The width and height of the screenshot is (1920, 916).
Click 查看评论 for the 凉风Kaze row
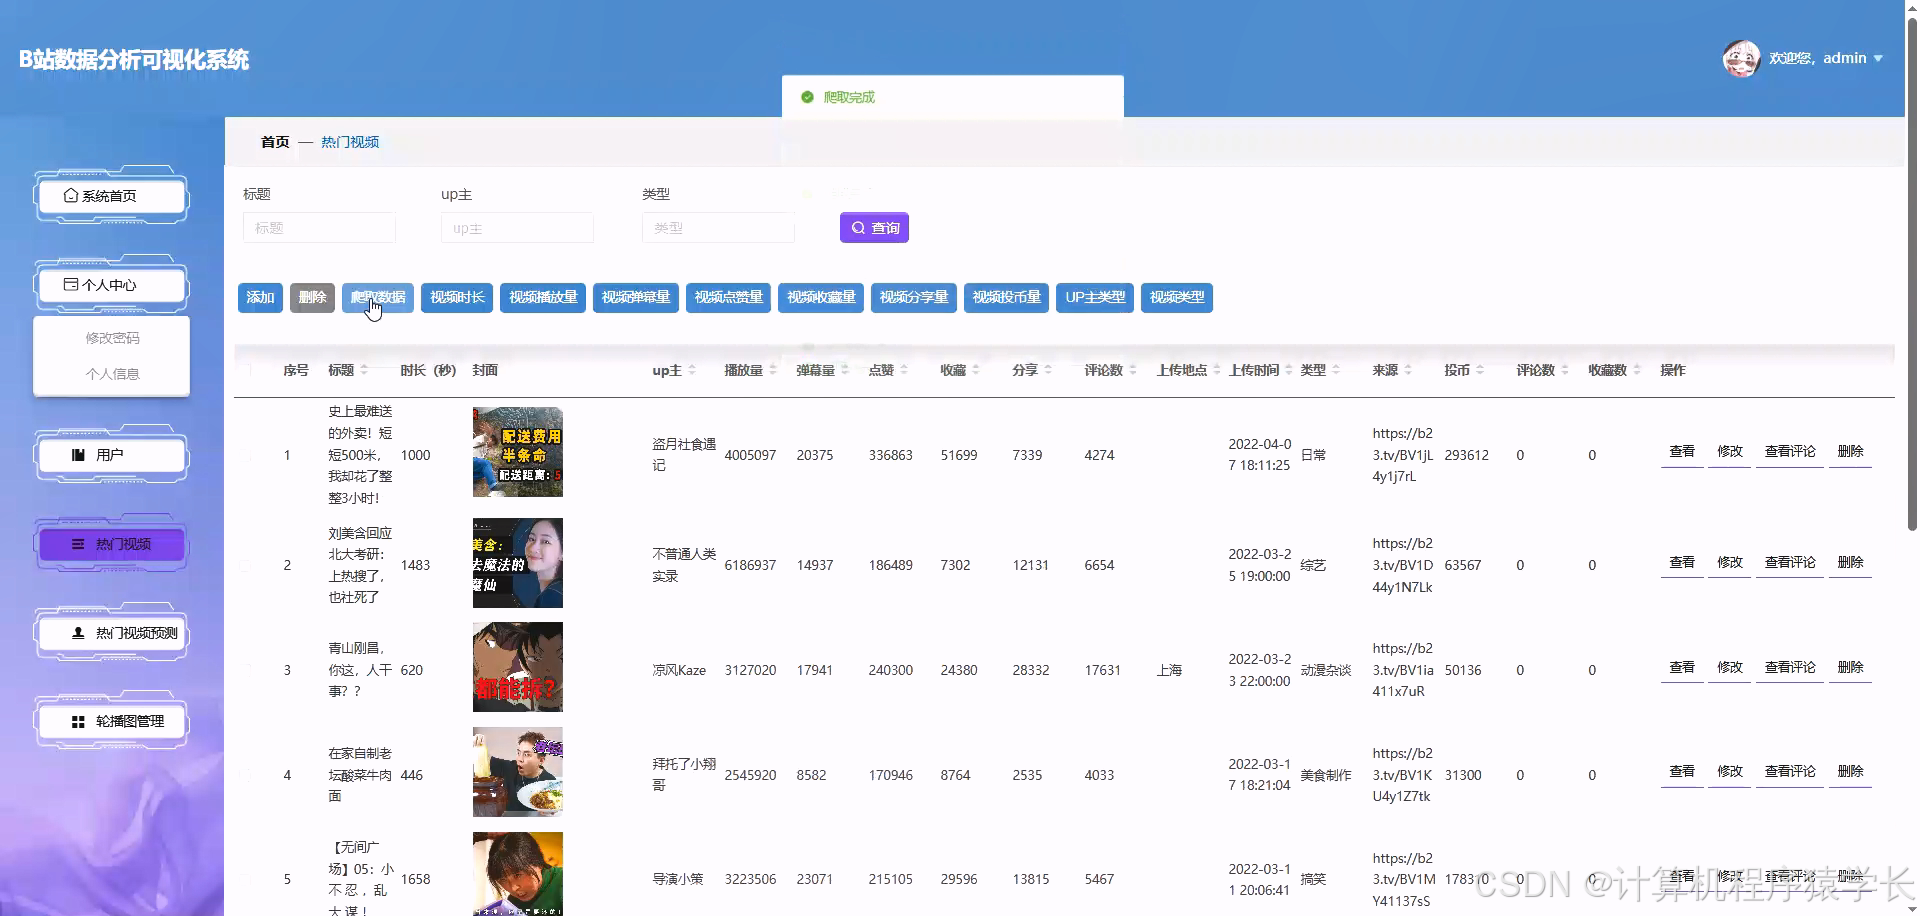pos(1790,668)
